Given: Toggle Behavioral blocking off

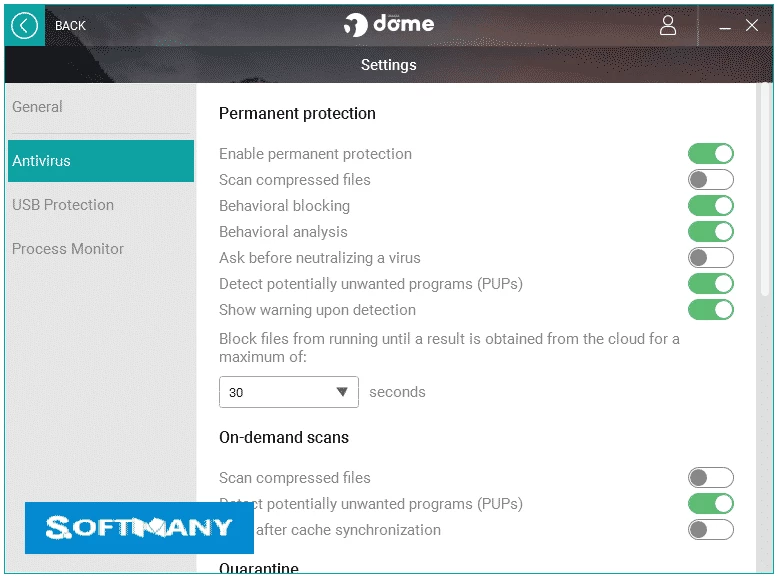Looking at the screenshot, I should [710, 206].
